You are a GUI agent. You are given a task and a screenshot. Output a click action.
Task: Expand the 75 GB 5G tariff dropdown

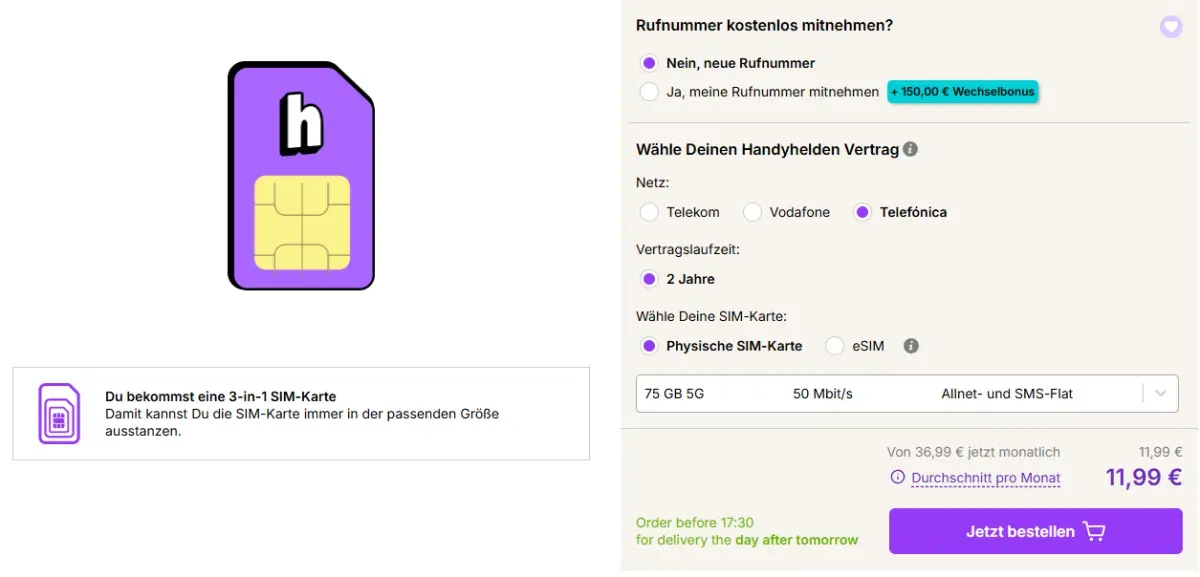click(x=1160, y=393)
